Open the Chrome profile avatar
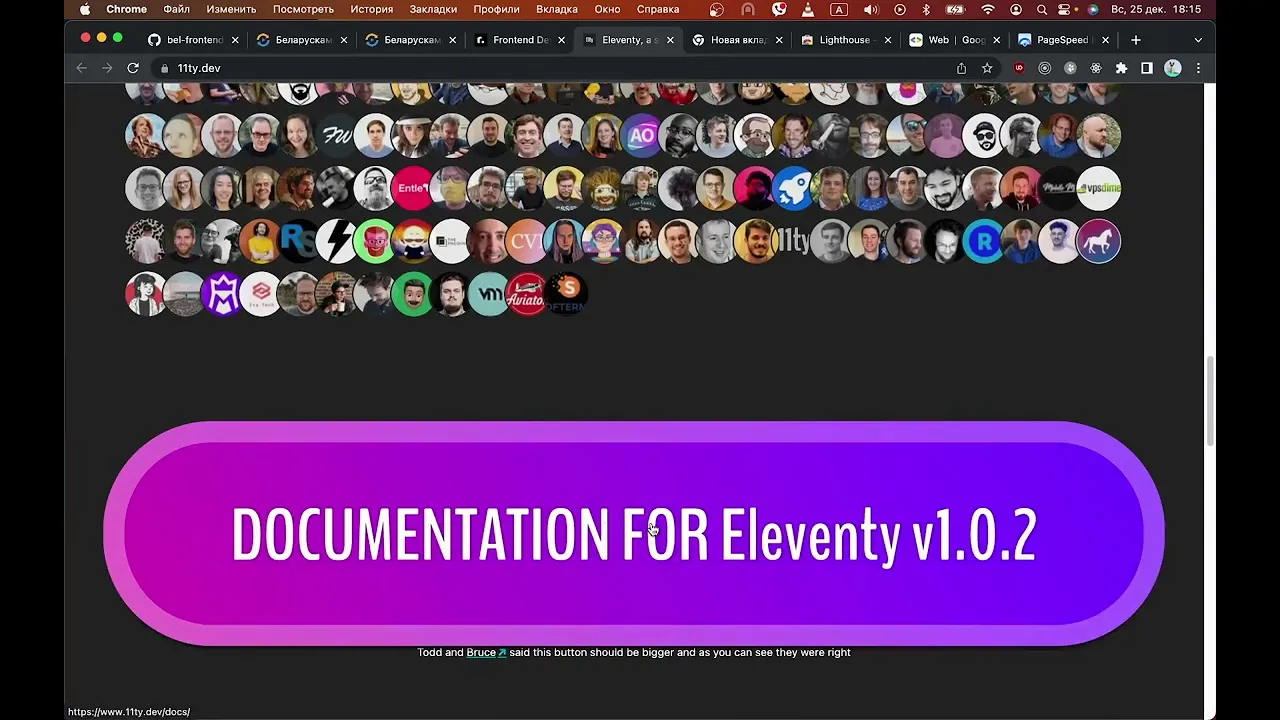The height and width of the screenshot is (720, 1280). point(1173,68)
